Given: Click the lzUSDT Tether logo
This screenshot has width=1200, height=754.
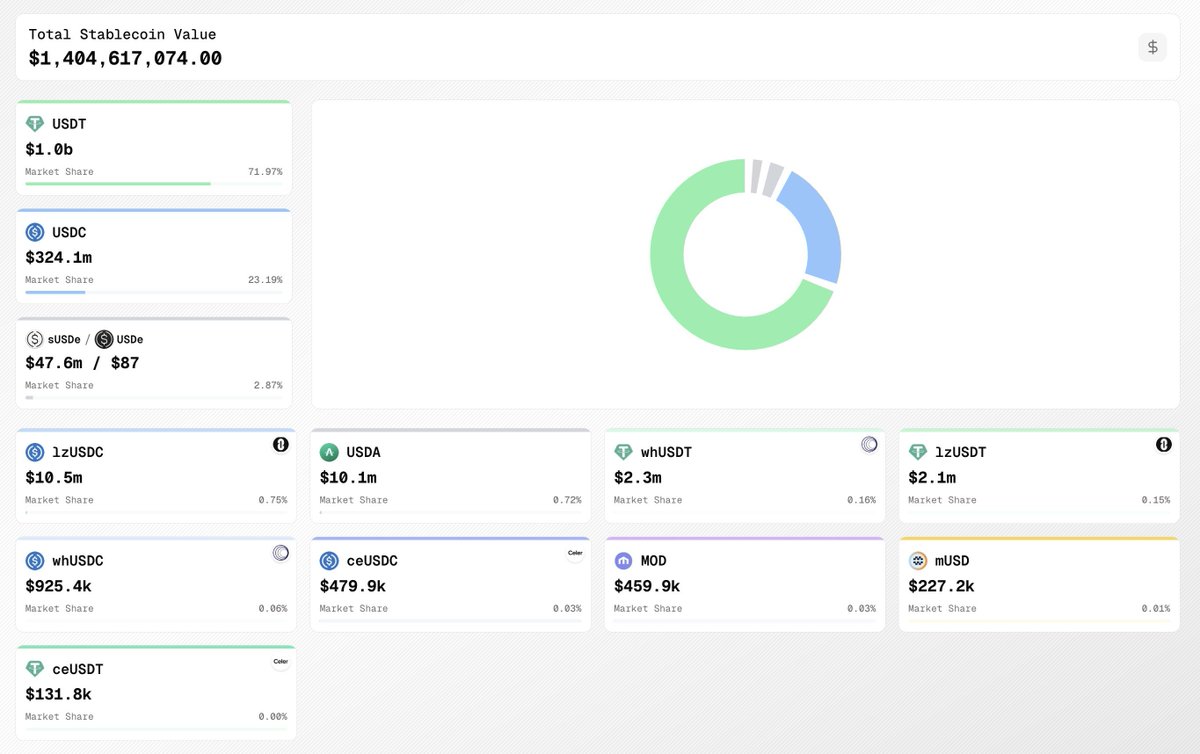Looking at the screenshot, I should point(917,452).
